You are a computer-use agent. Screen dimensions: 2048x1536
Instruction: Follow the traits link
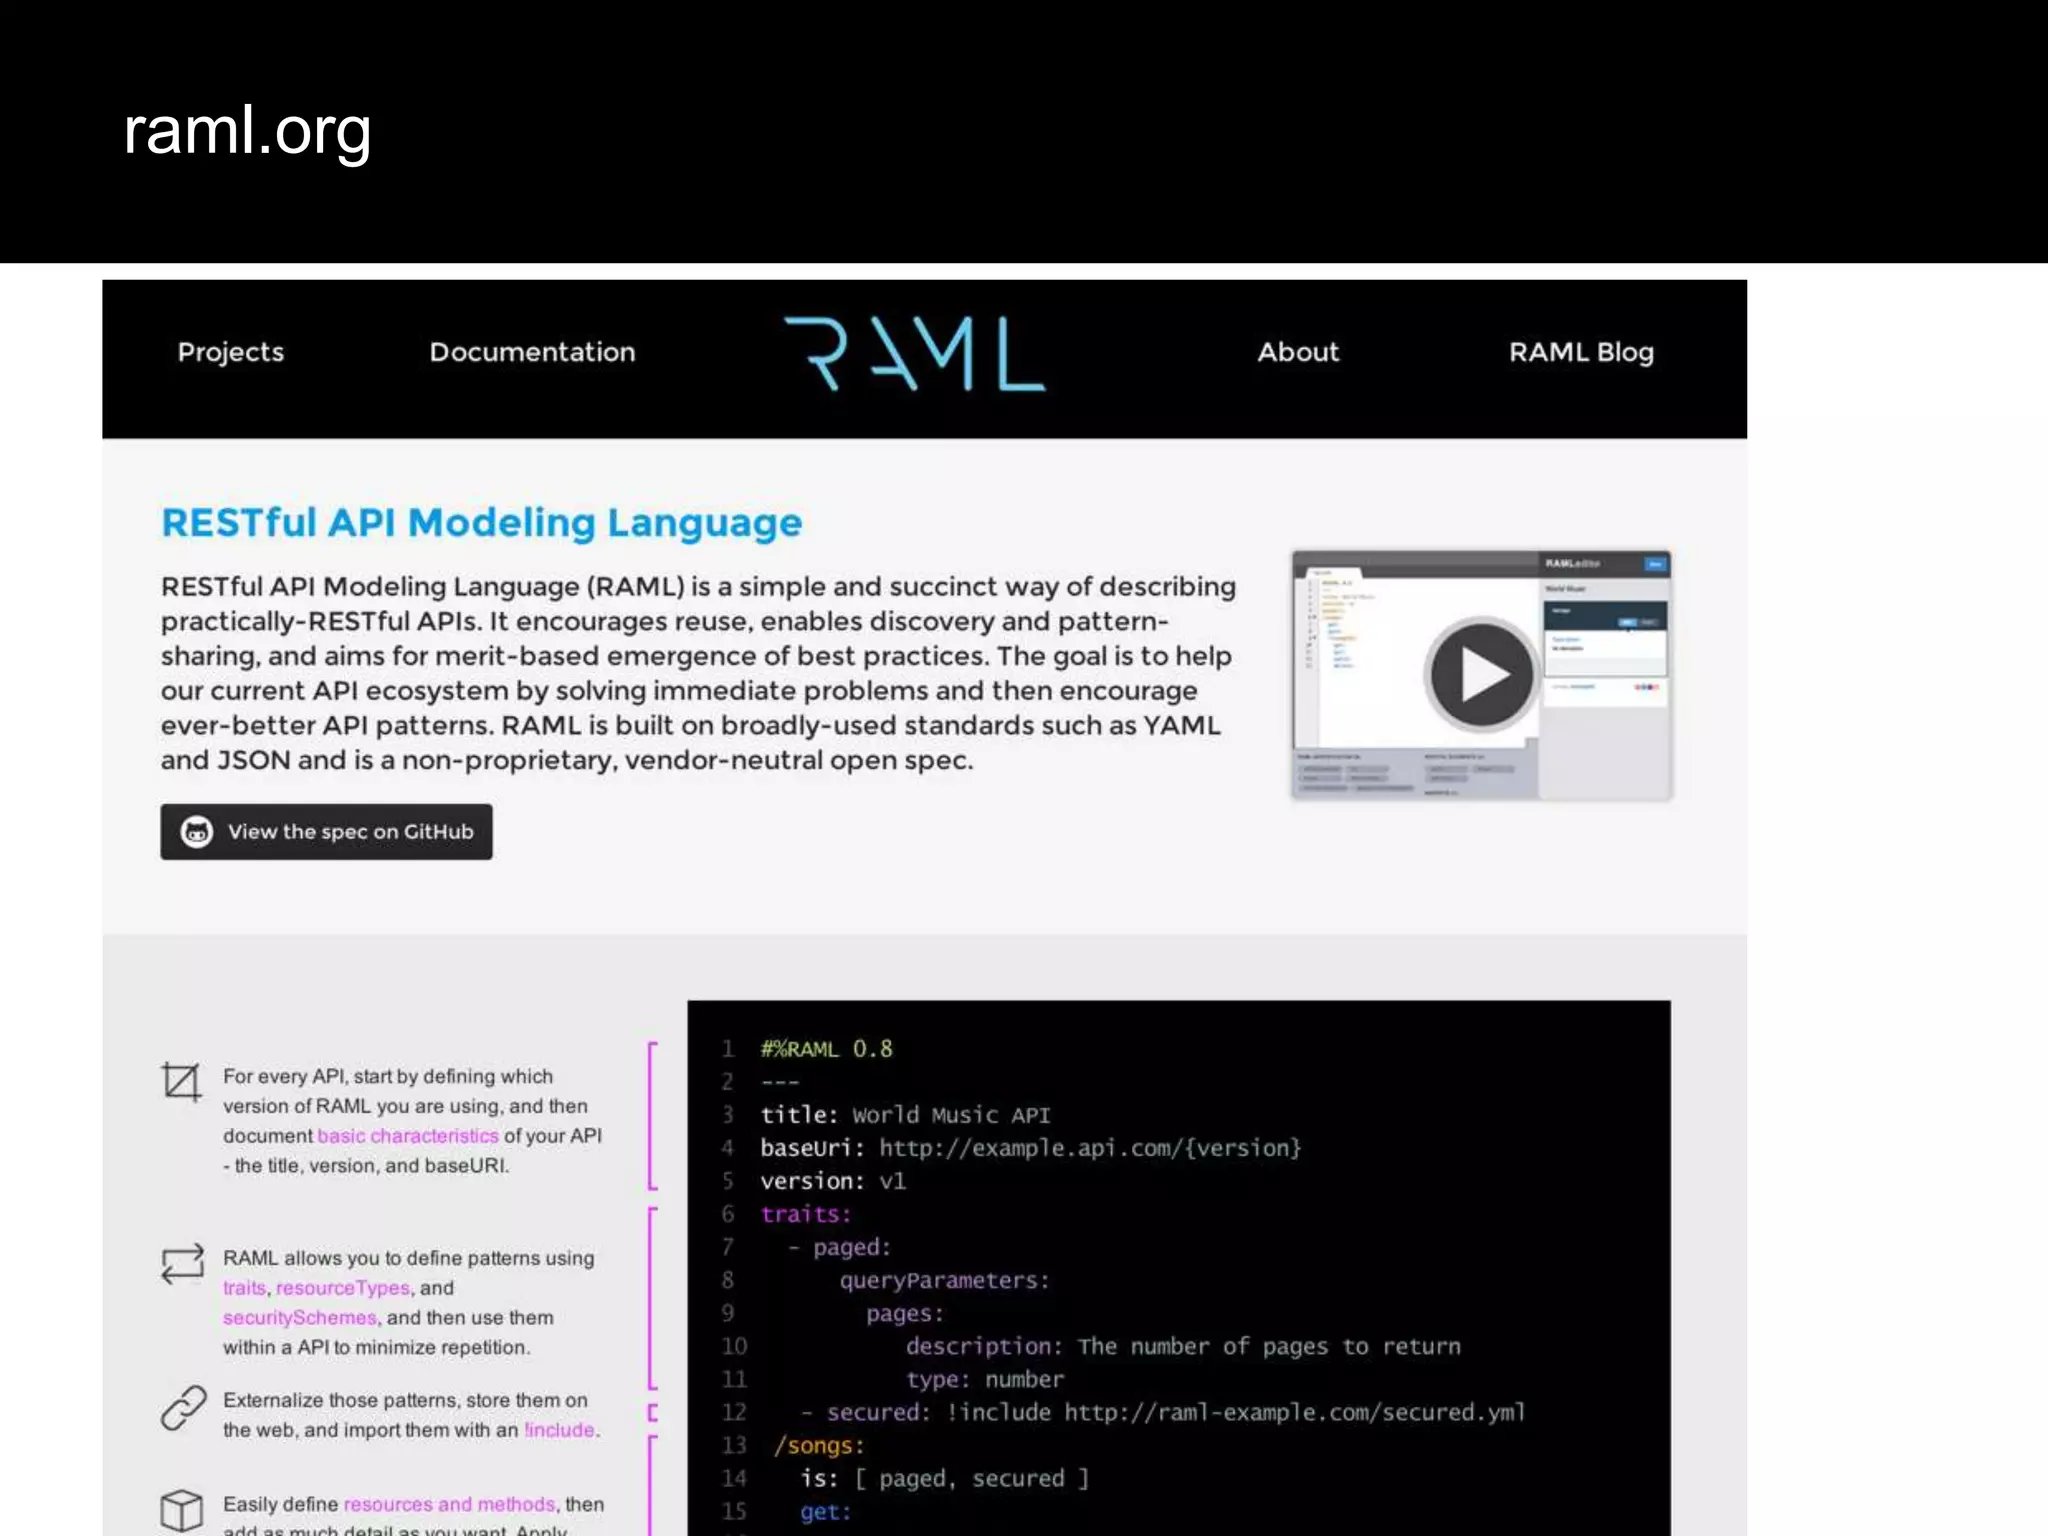(244, 1288)
